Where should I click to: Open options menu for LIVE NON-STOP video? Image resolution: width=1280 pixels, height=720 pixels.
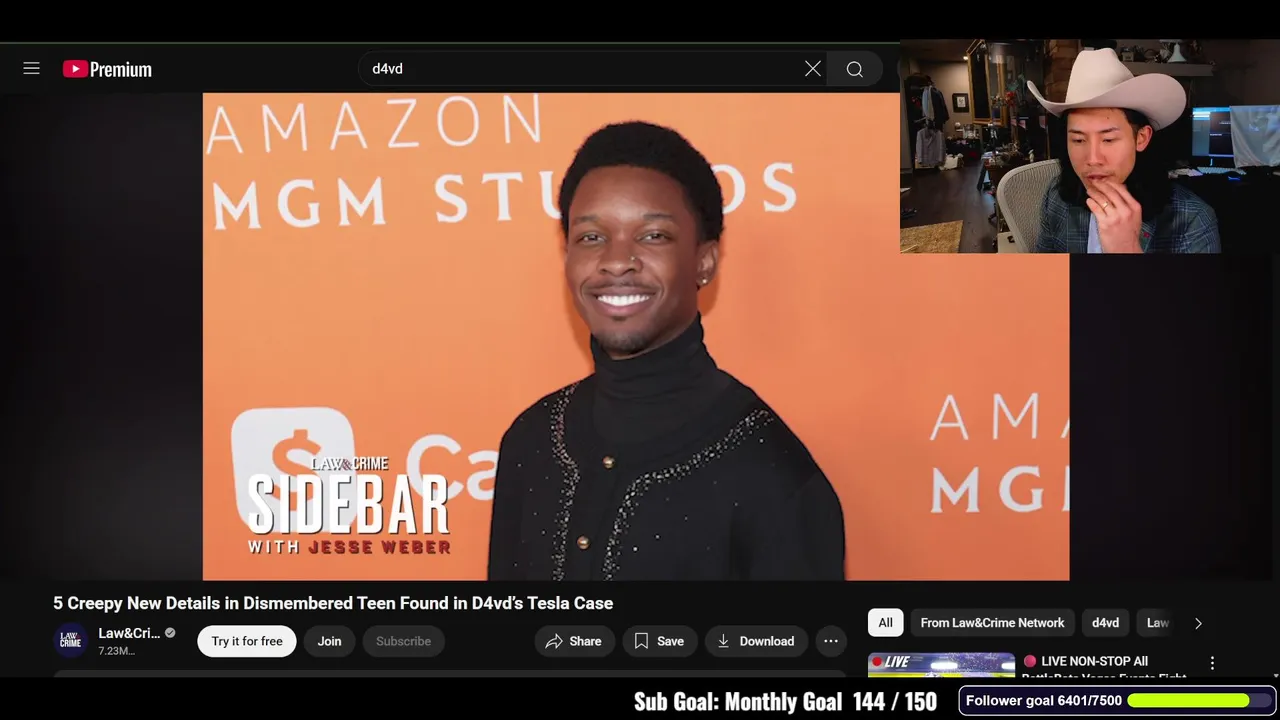[x=1212, y=663]
